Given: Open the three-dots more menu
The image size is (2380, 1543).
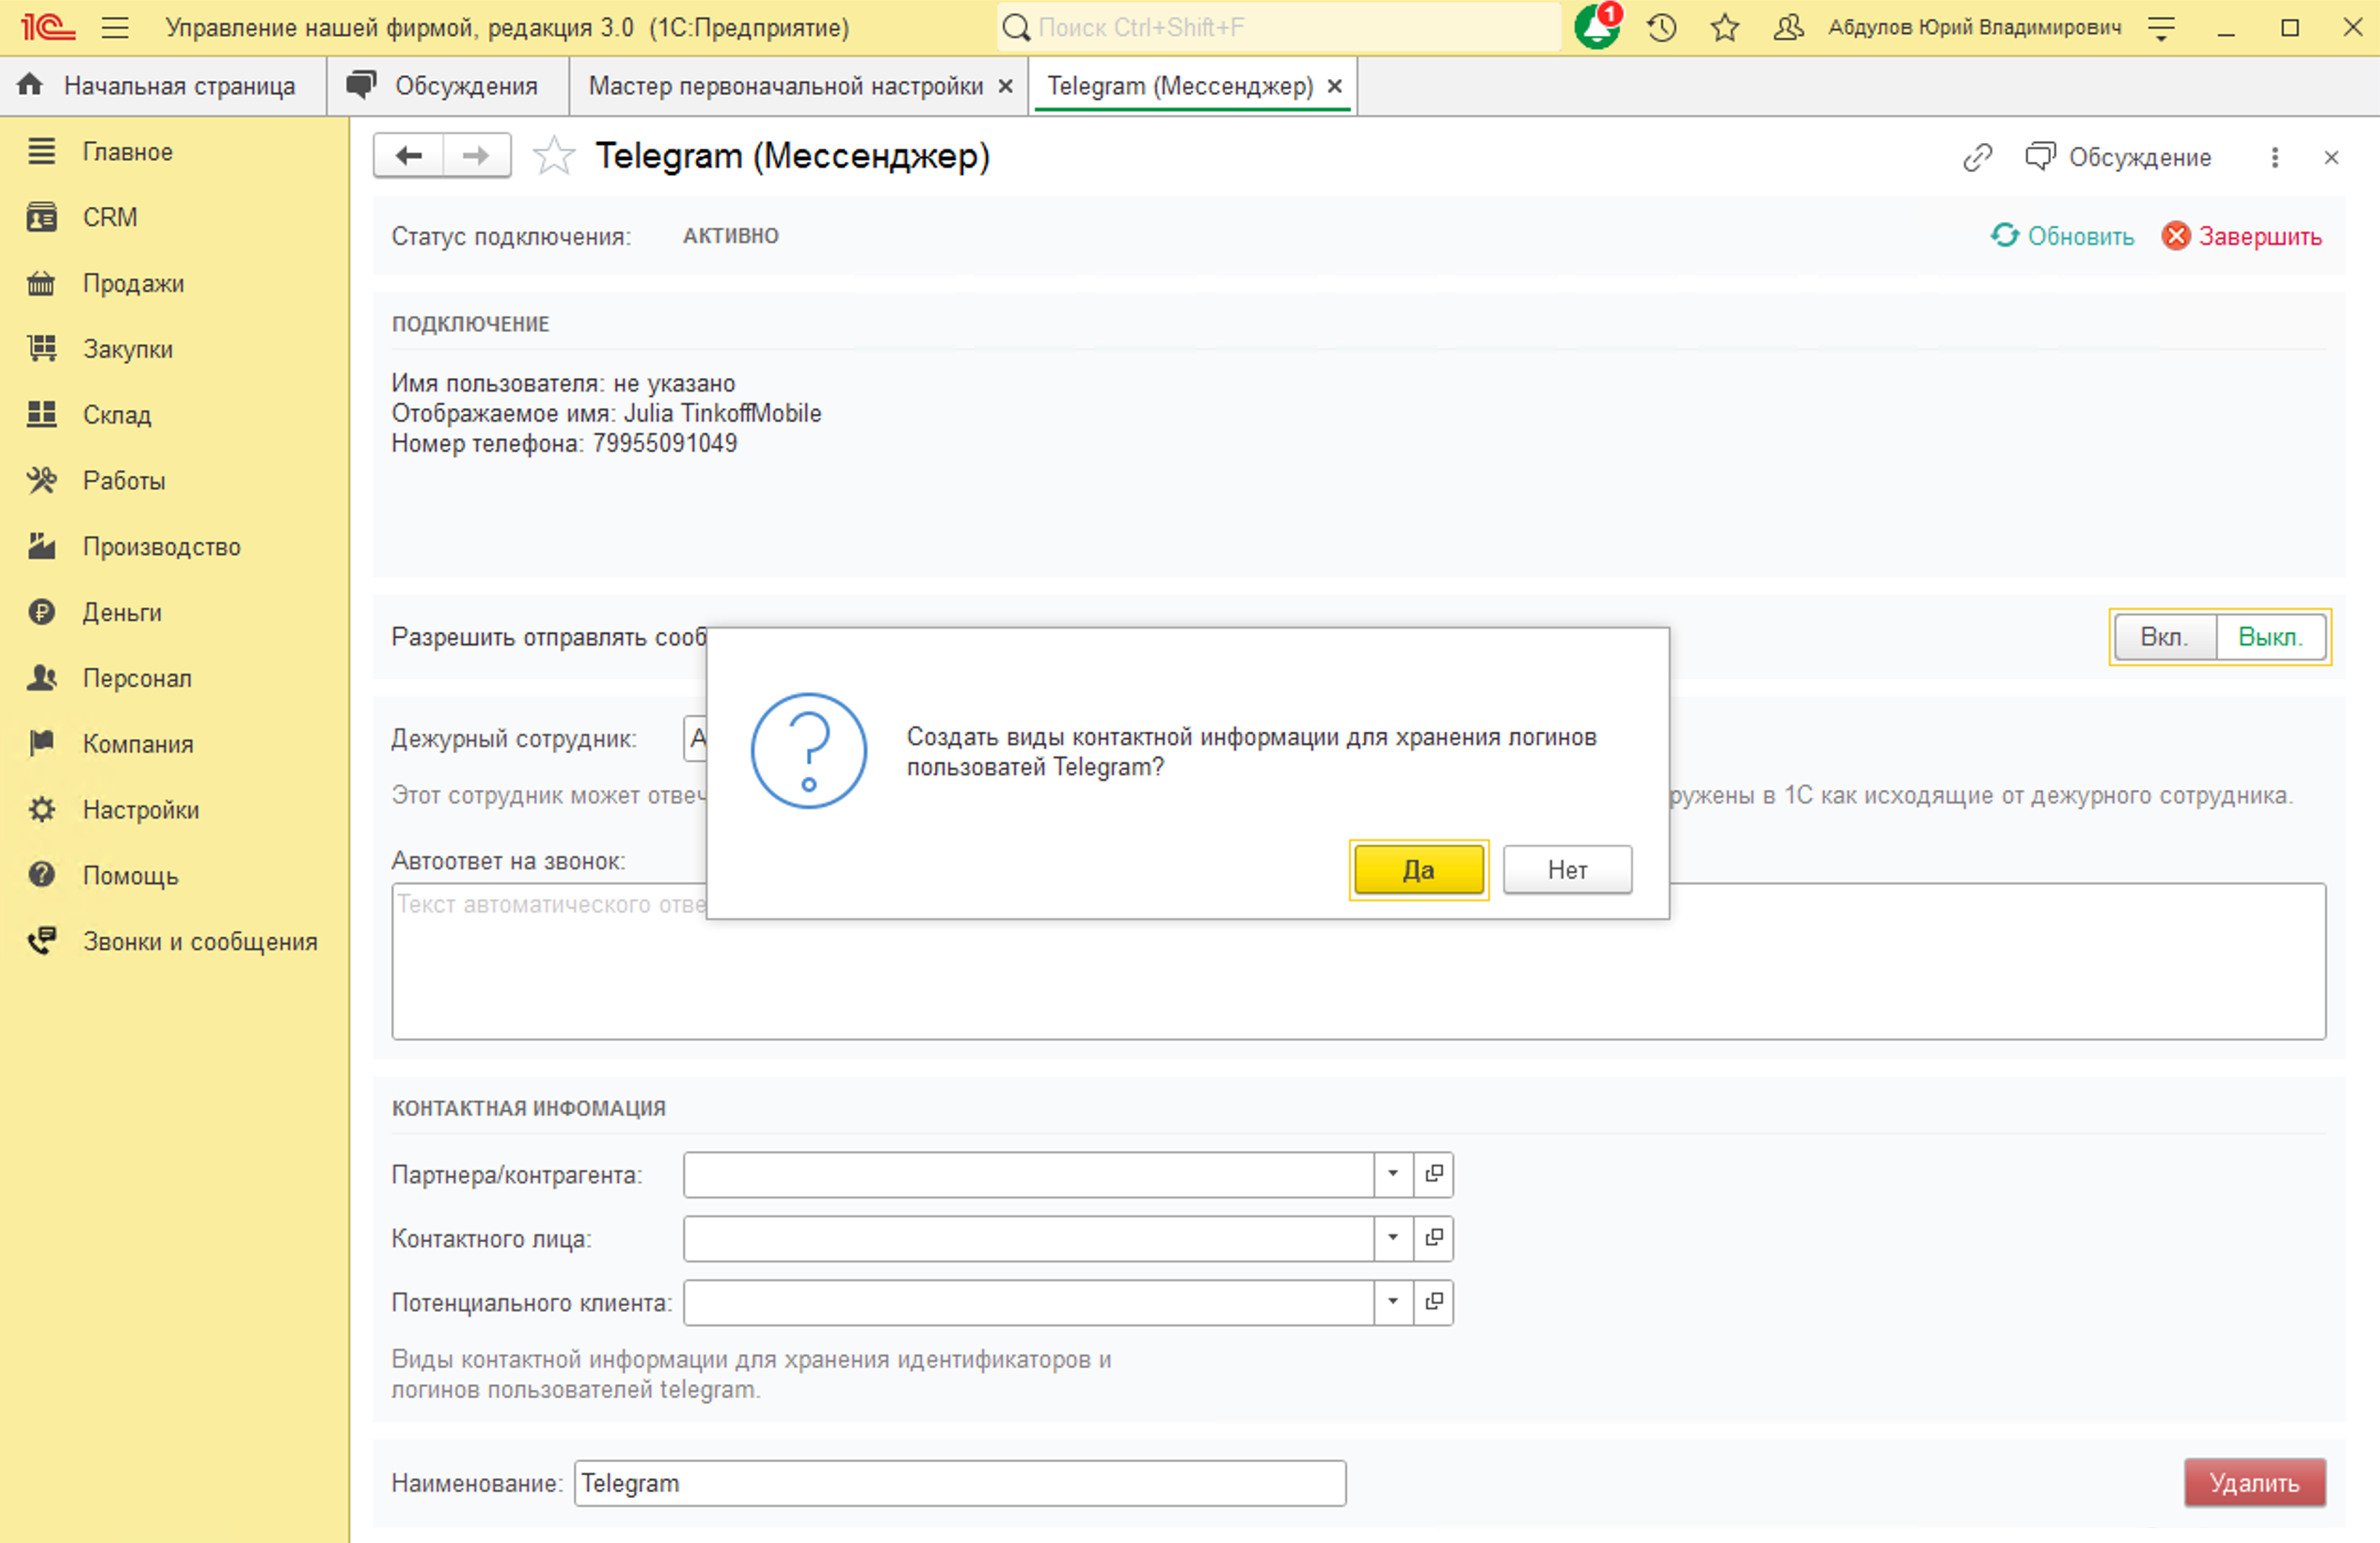Looking at the screenshot, I should [2275, 157].
